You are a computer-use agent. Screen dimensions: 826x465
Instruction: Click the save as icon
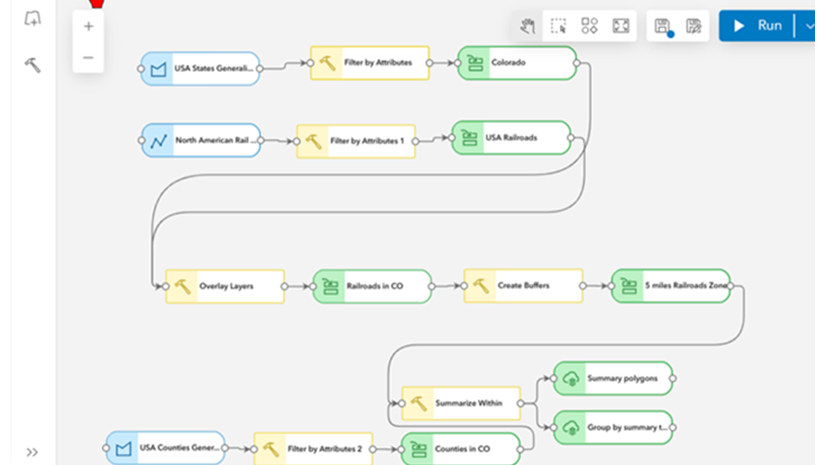(x=694, y=26)
